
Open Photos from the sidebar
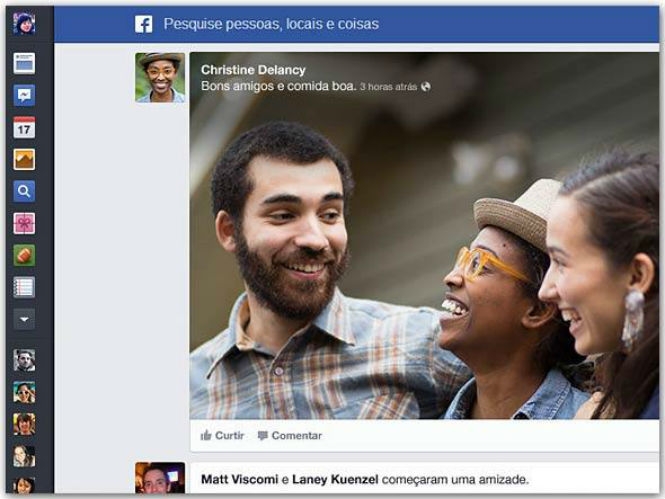[x=24, y=159]
